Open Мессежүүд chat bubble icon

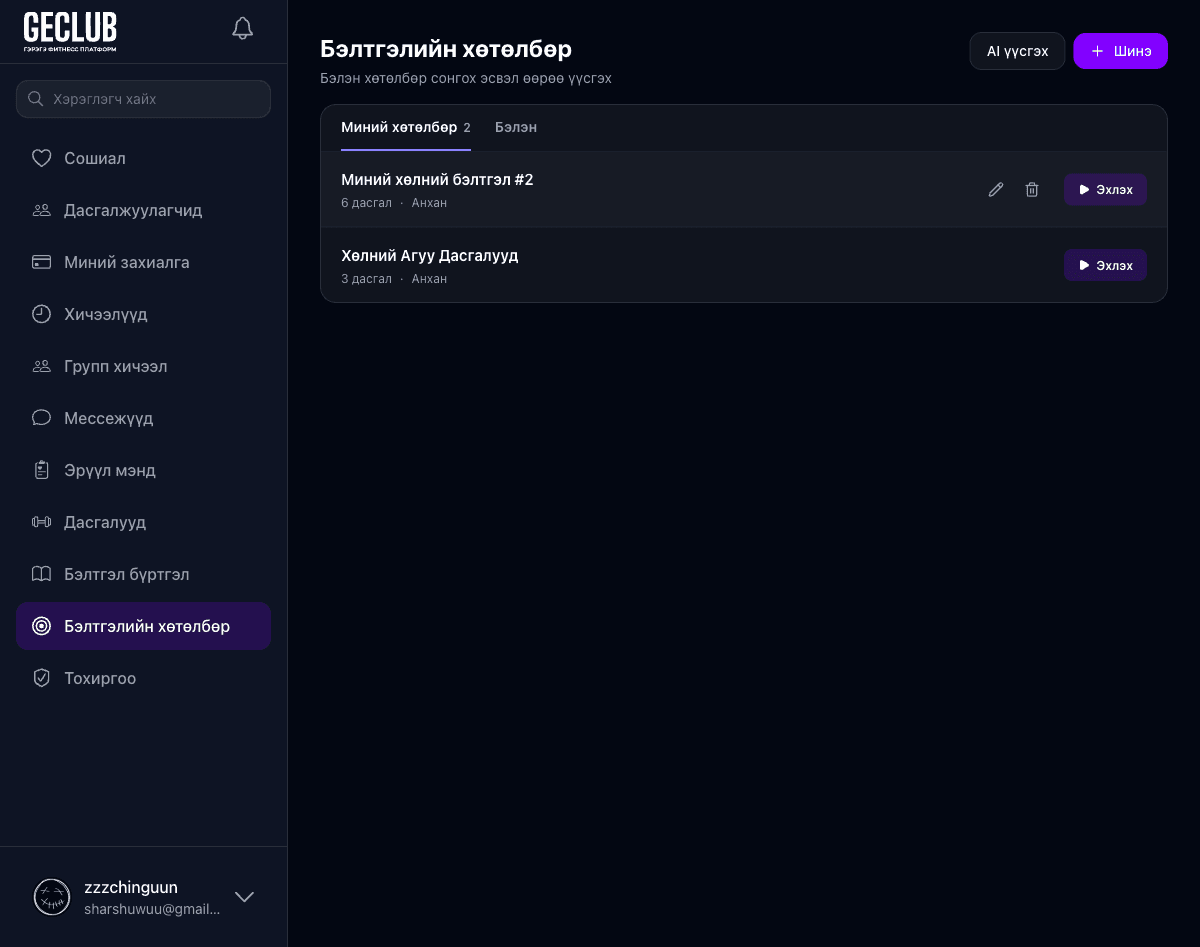pos(41,418)
